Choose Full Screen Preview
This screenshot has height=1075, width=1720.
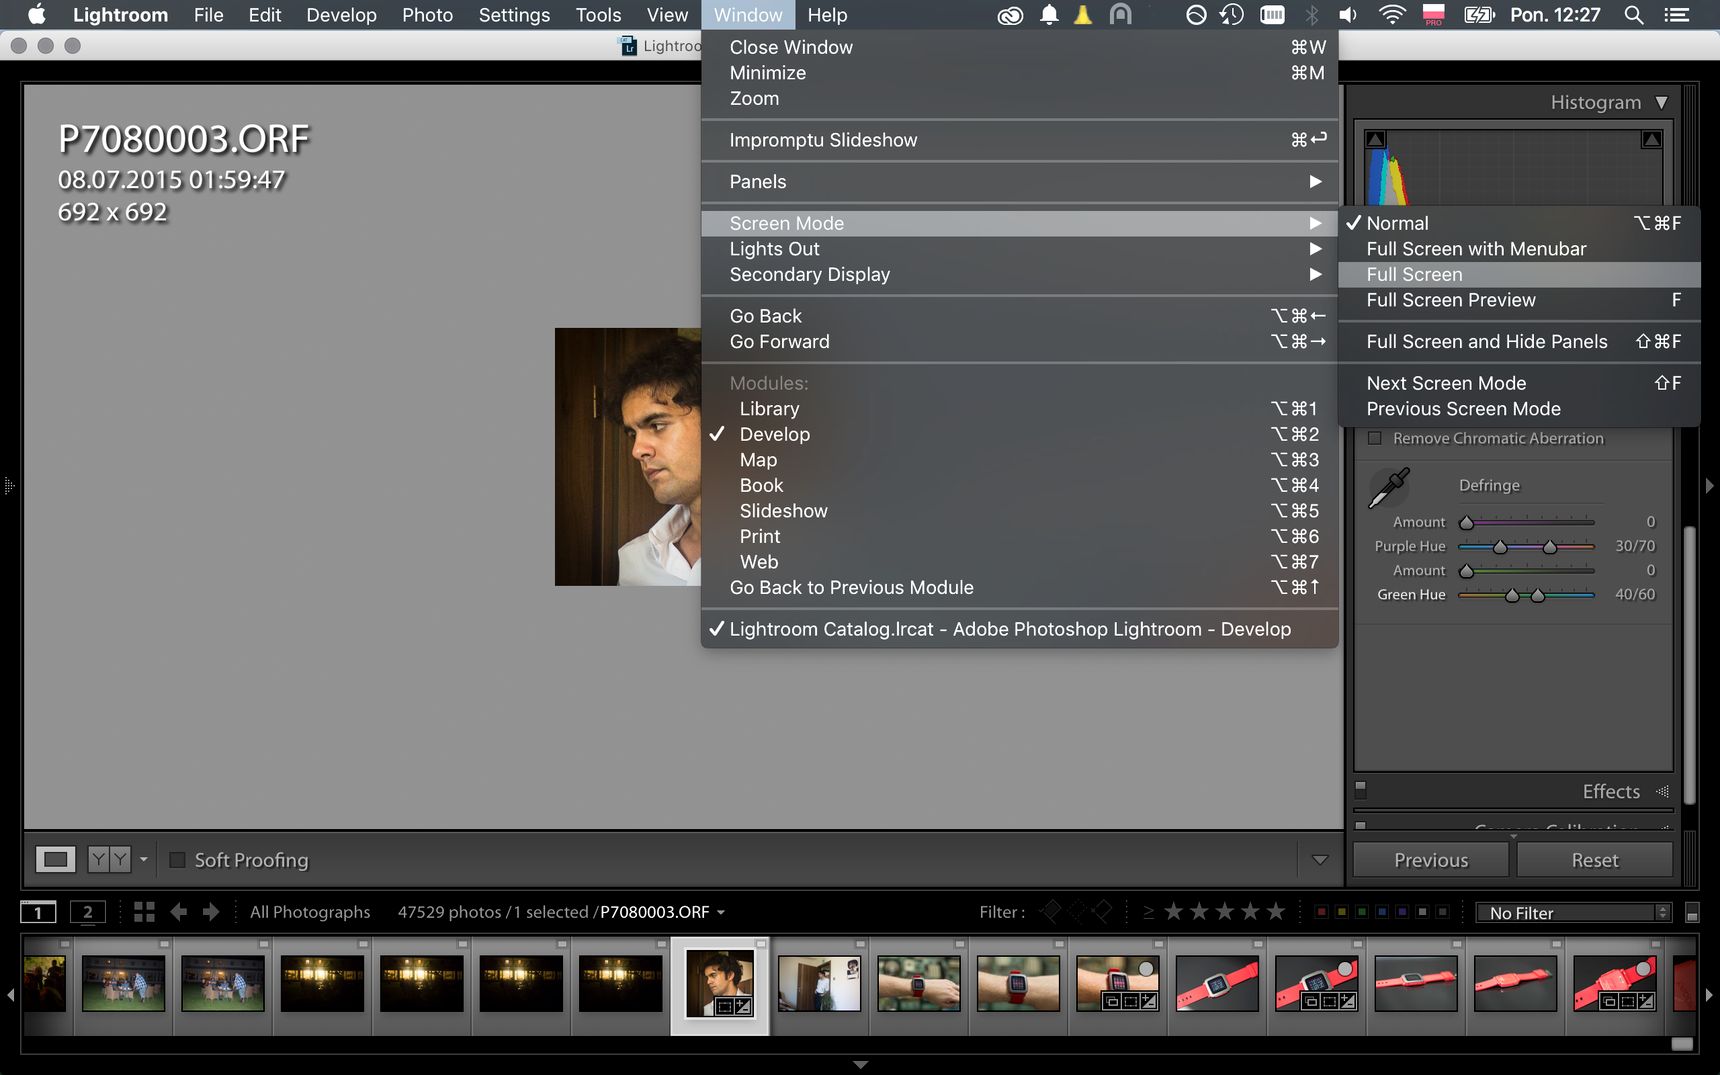click(x=1519, y=300)
